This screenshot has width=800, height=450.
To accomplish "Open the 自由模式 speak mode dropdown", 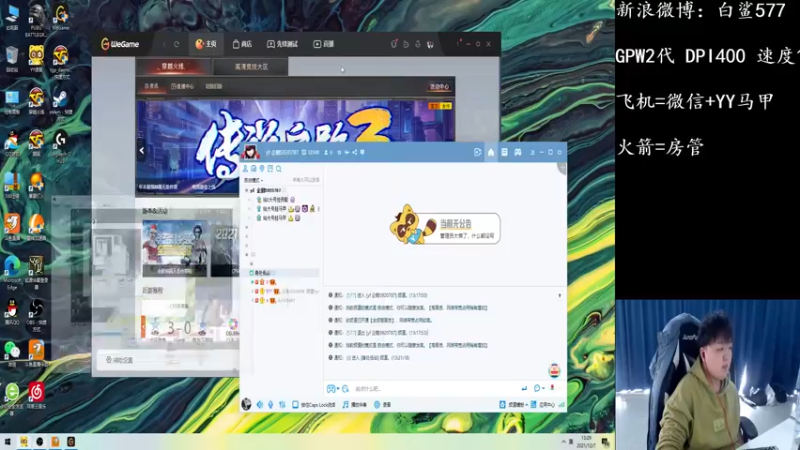I will tap(253, 180).
